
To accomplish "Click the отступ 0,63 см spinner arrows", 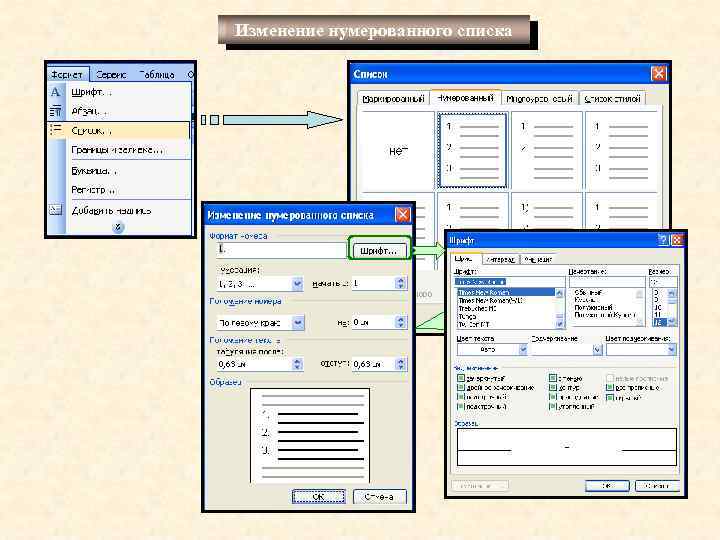I will [400, 364].
